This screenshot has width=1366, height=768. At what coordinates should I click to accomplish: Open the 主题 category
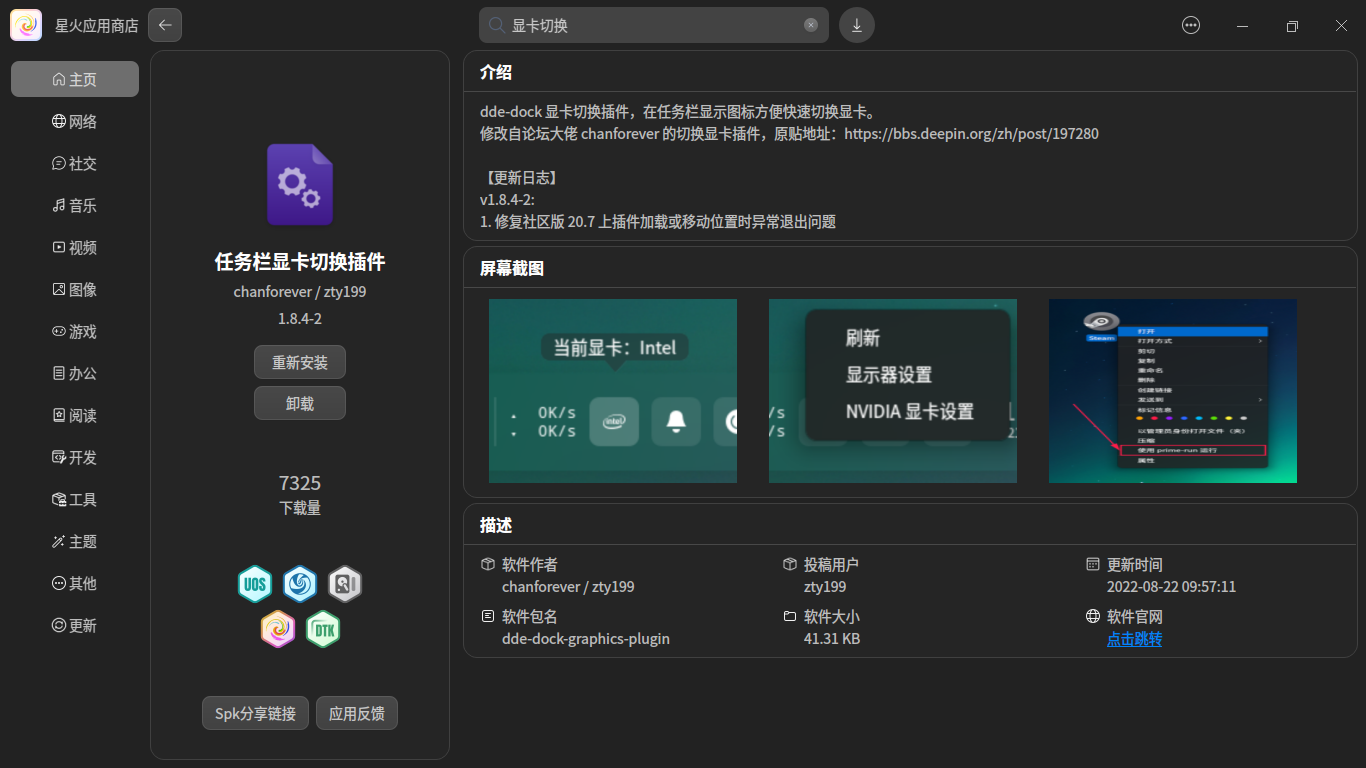75,541
